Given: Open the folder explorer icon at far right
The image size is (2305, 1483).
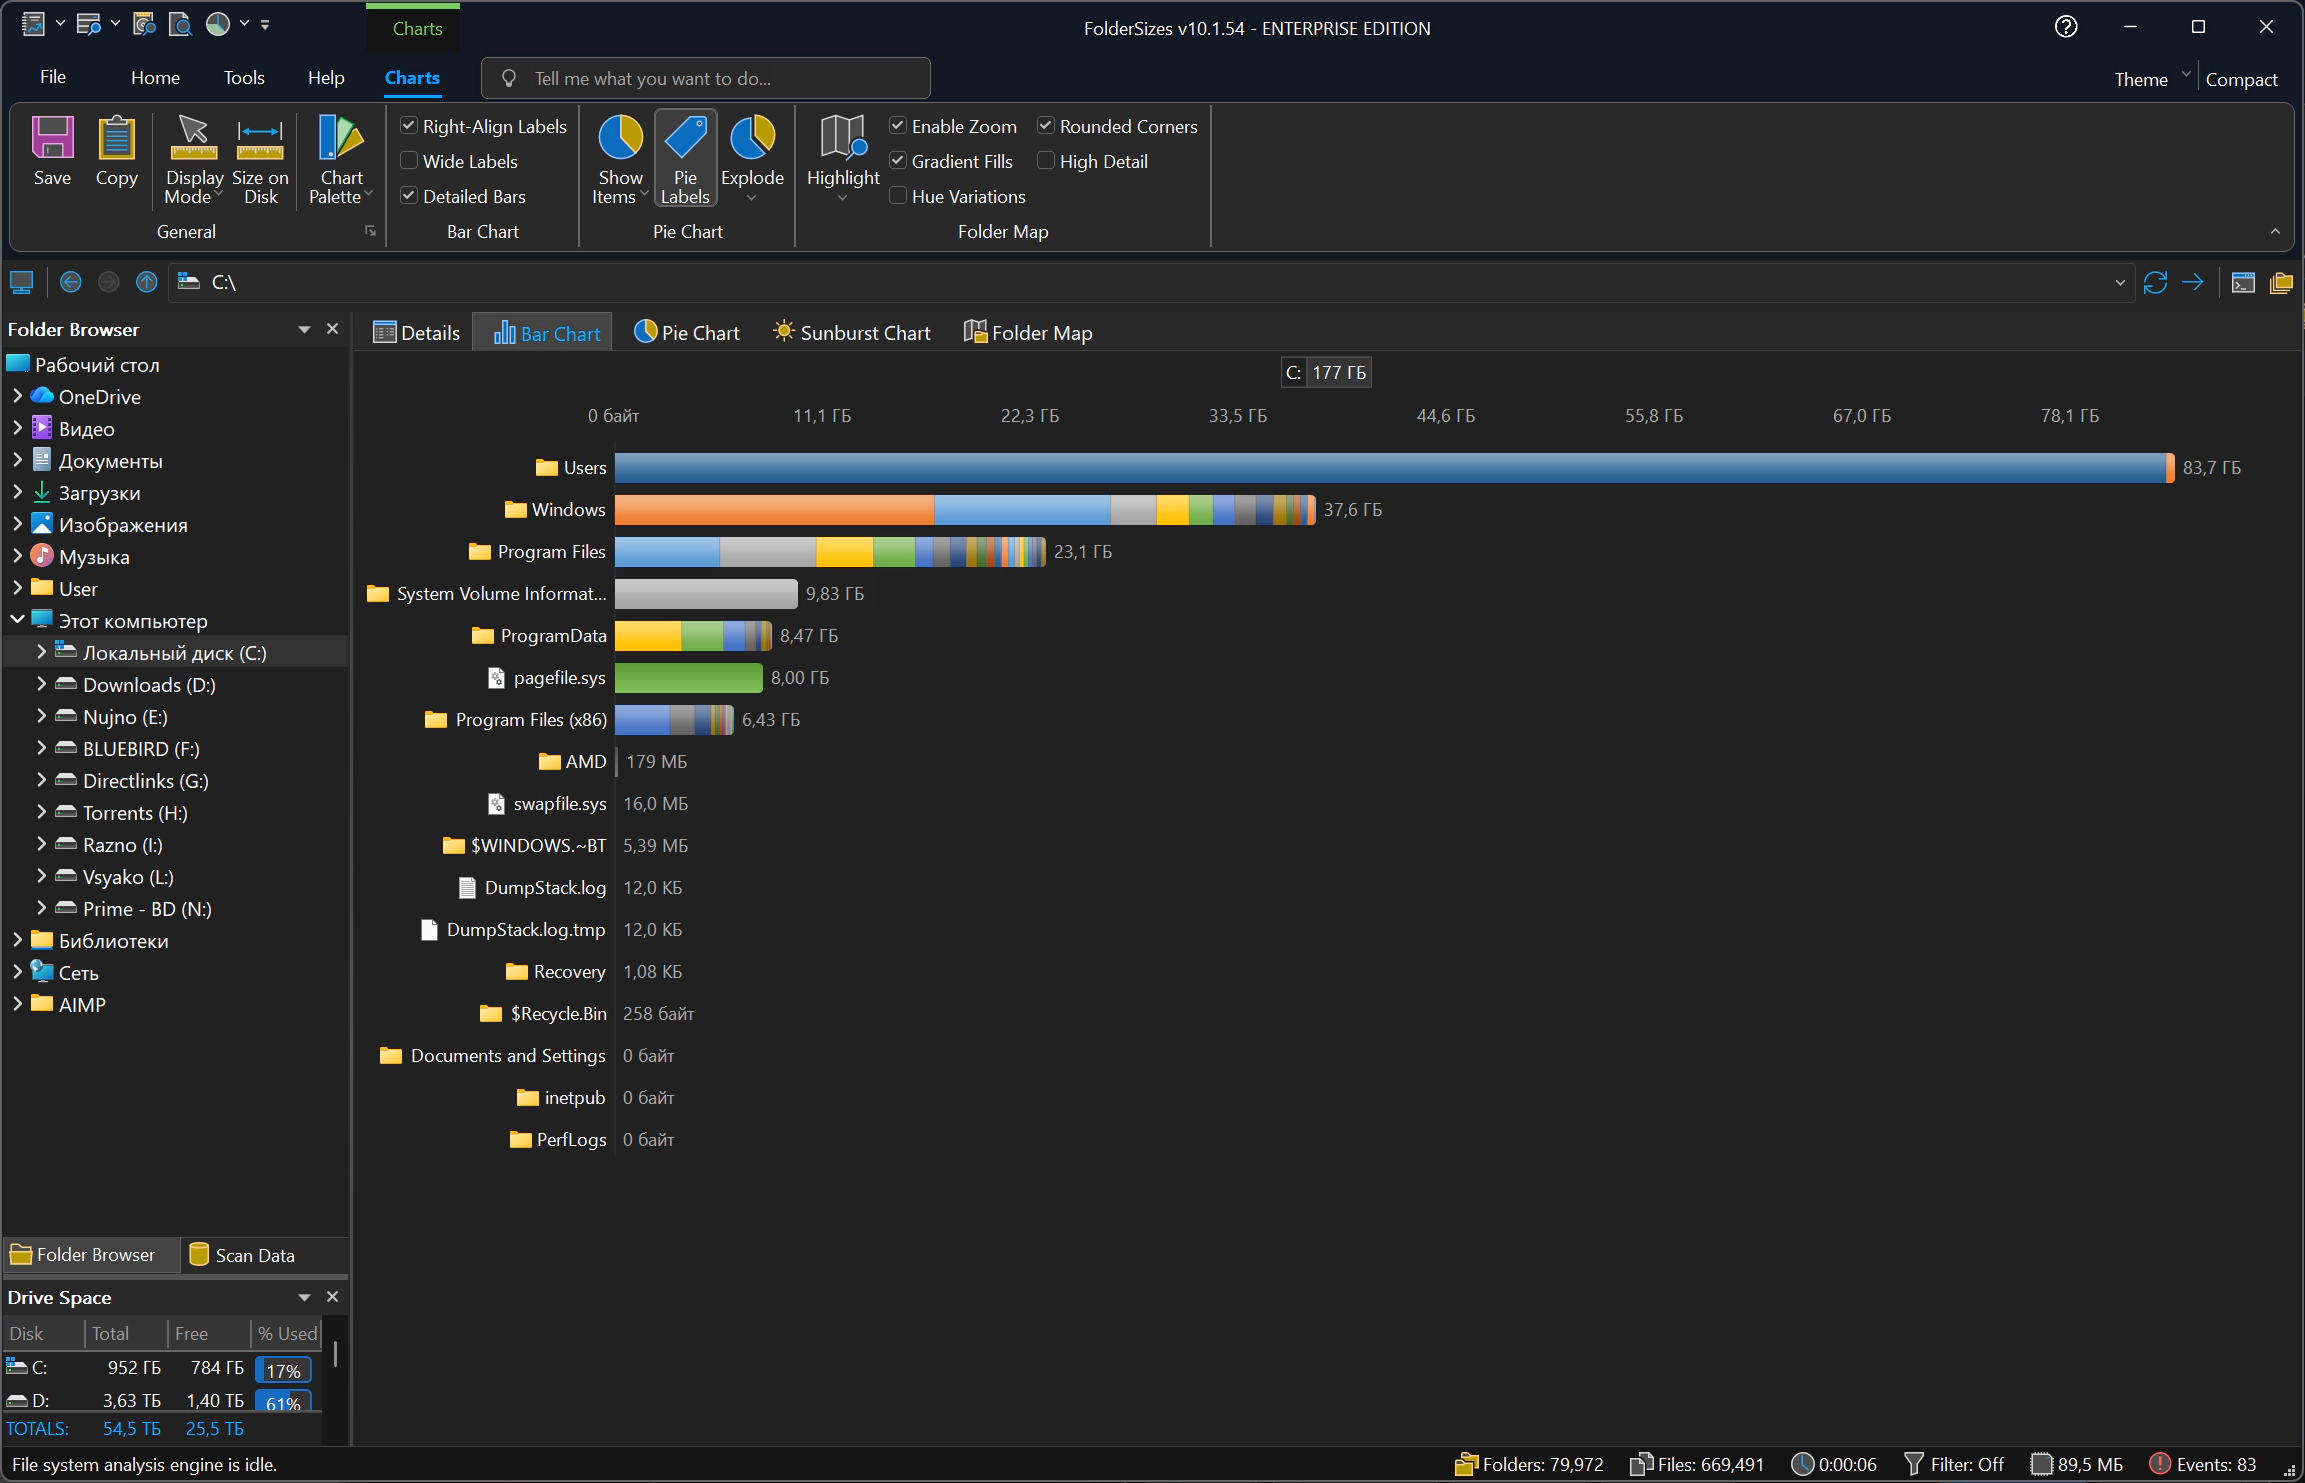Looking at the screenshot, I should [x=2281, y=283].
